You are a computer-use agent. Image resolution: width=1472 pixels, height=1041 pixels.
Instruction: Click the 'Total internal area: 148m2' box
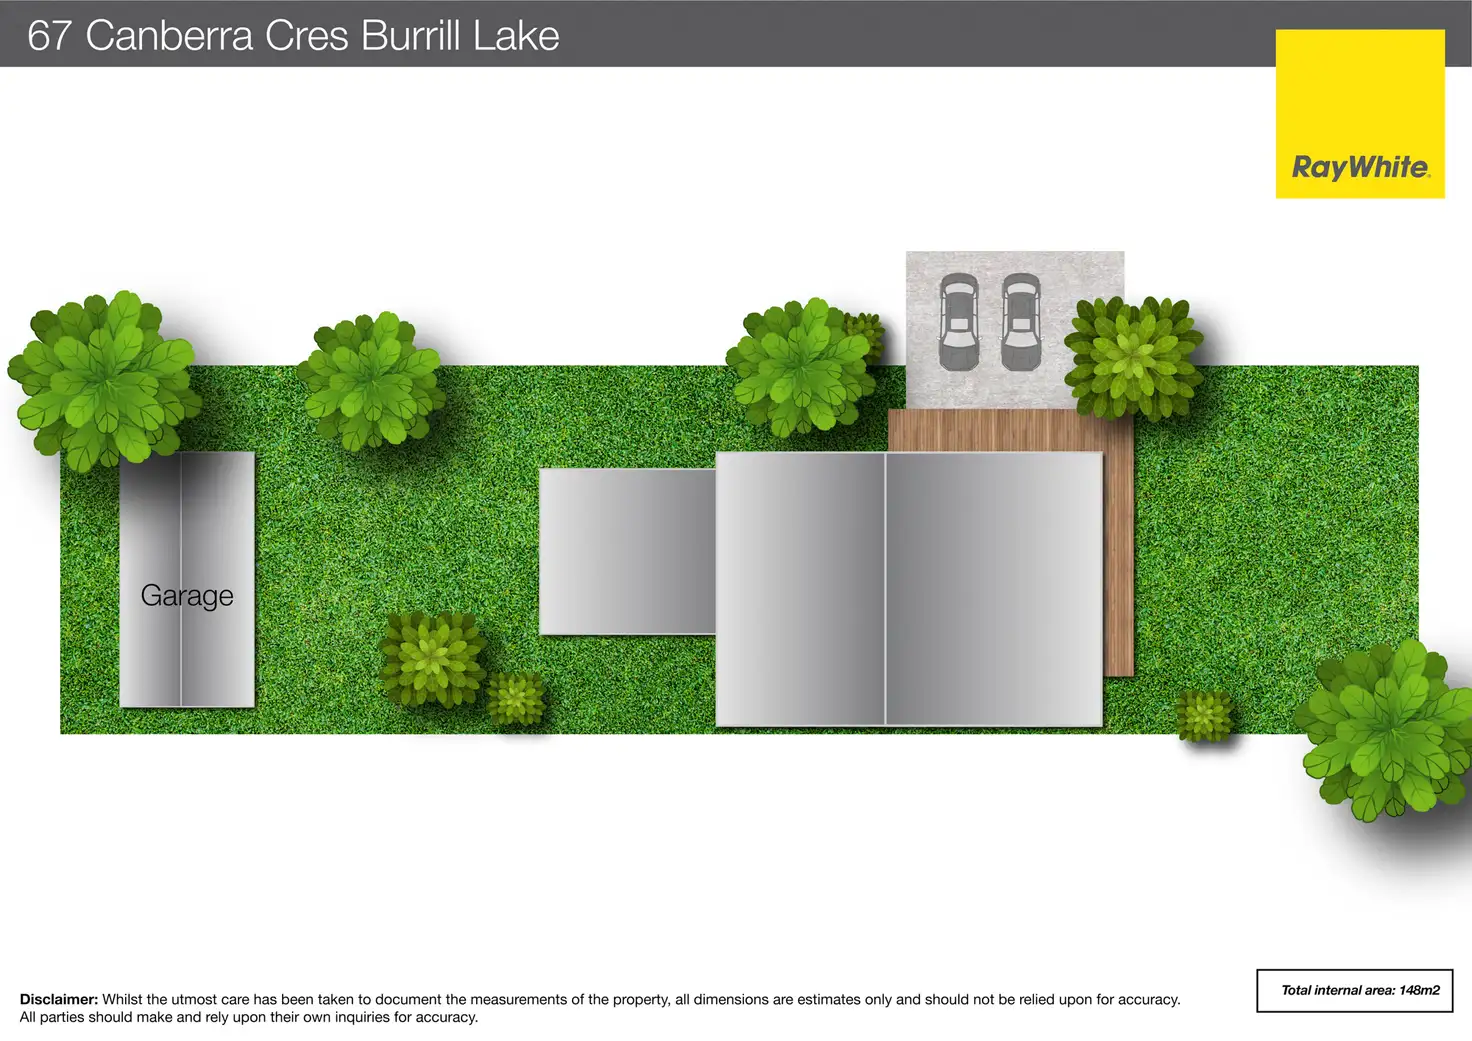(x=1354, y=990)
